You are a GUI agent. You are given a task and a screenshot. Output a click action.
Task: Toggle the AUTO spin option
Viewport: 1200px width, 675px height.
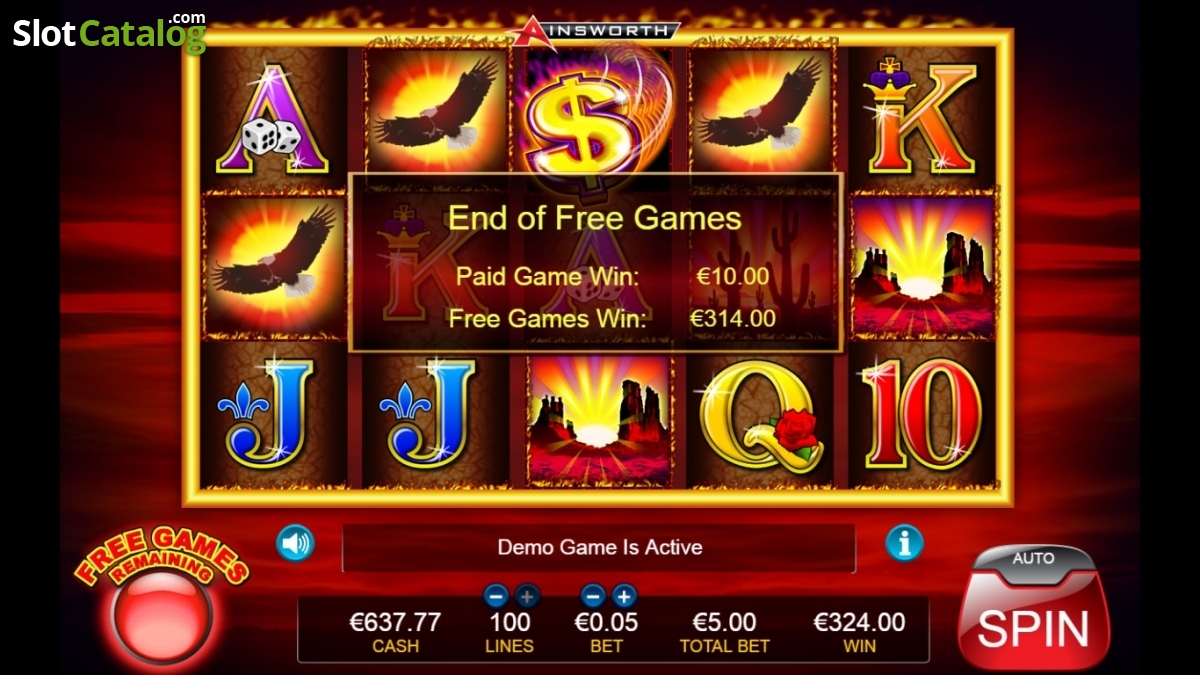1033,558
